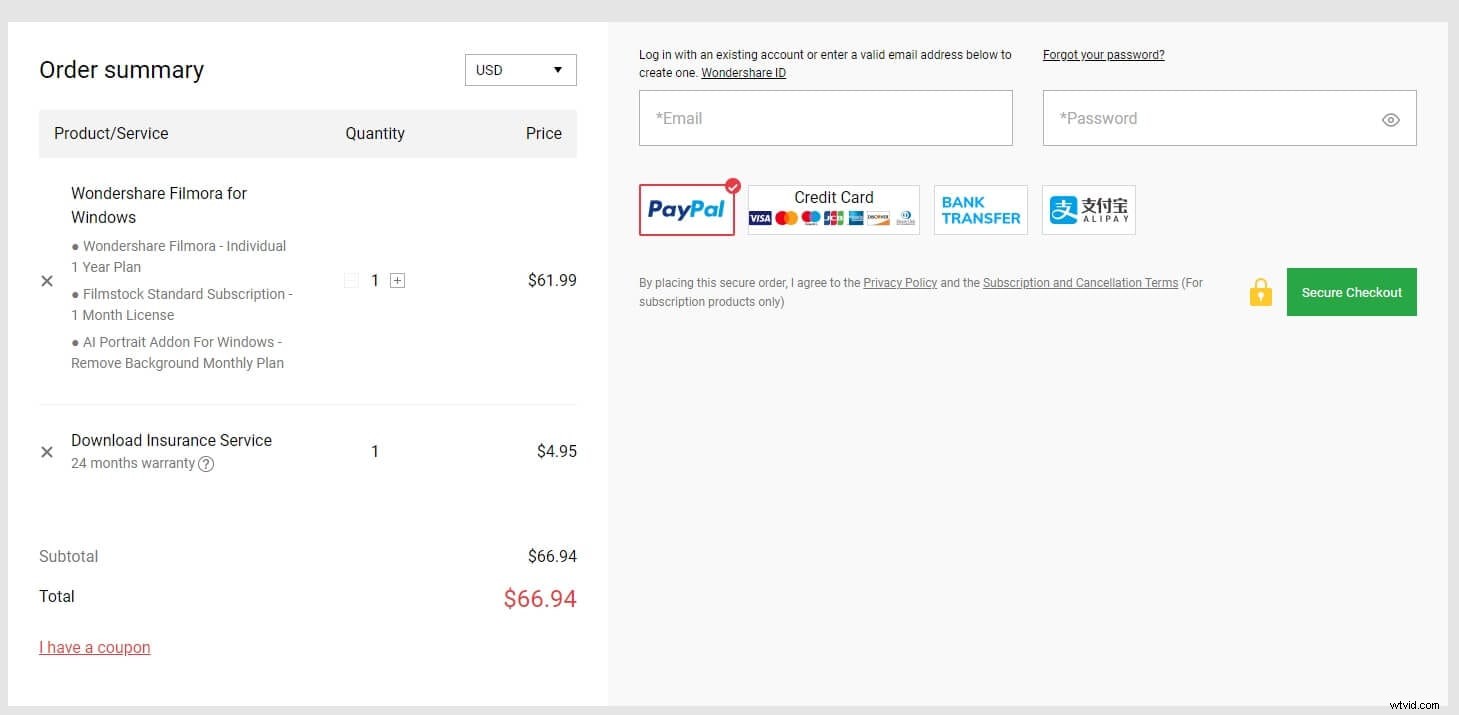Click Forgot your password link

pyautogui.click(x=1103, y=55)
